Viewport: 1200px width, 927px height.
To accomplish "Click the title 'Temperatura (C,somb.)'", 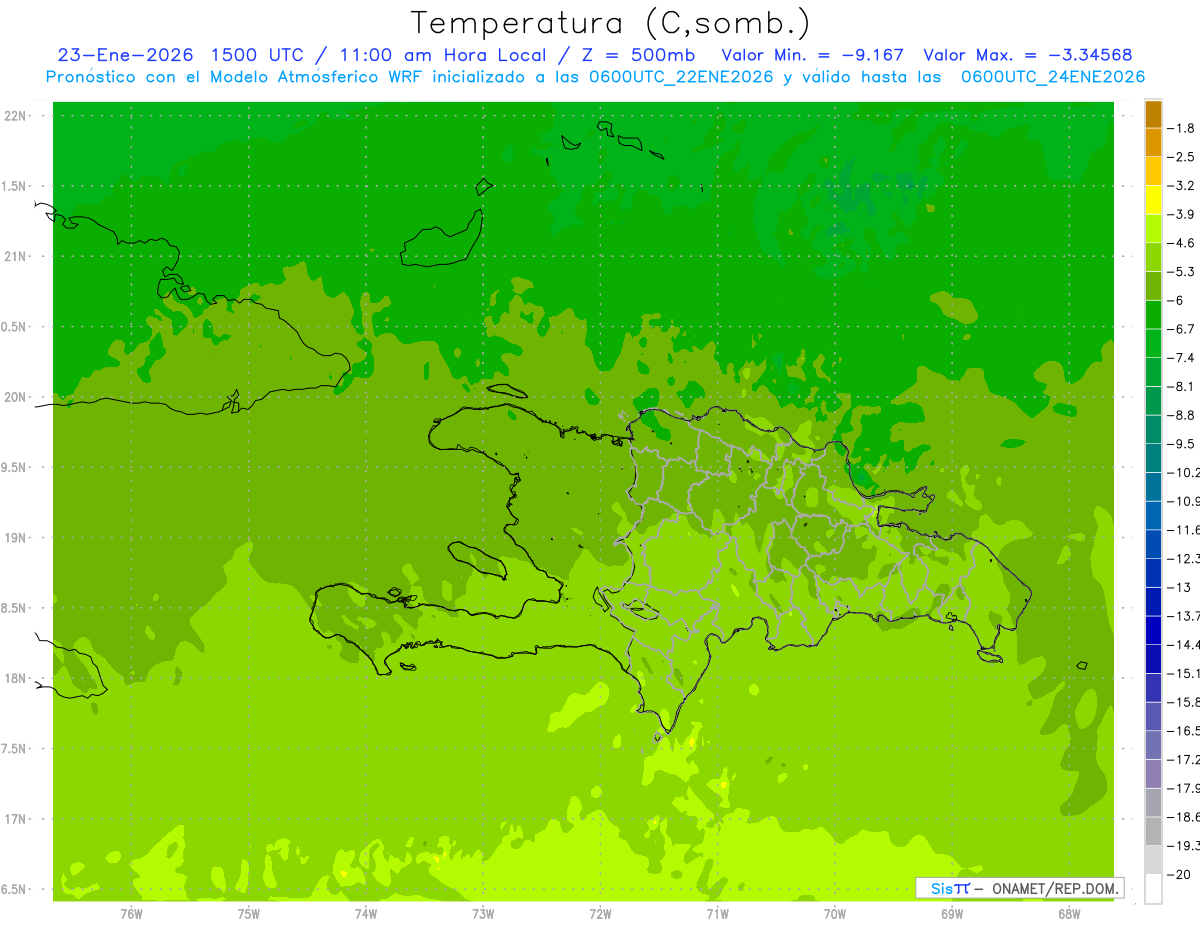I will (x=611, y=23).
